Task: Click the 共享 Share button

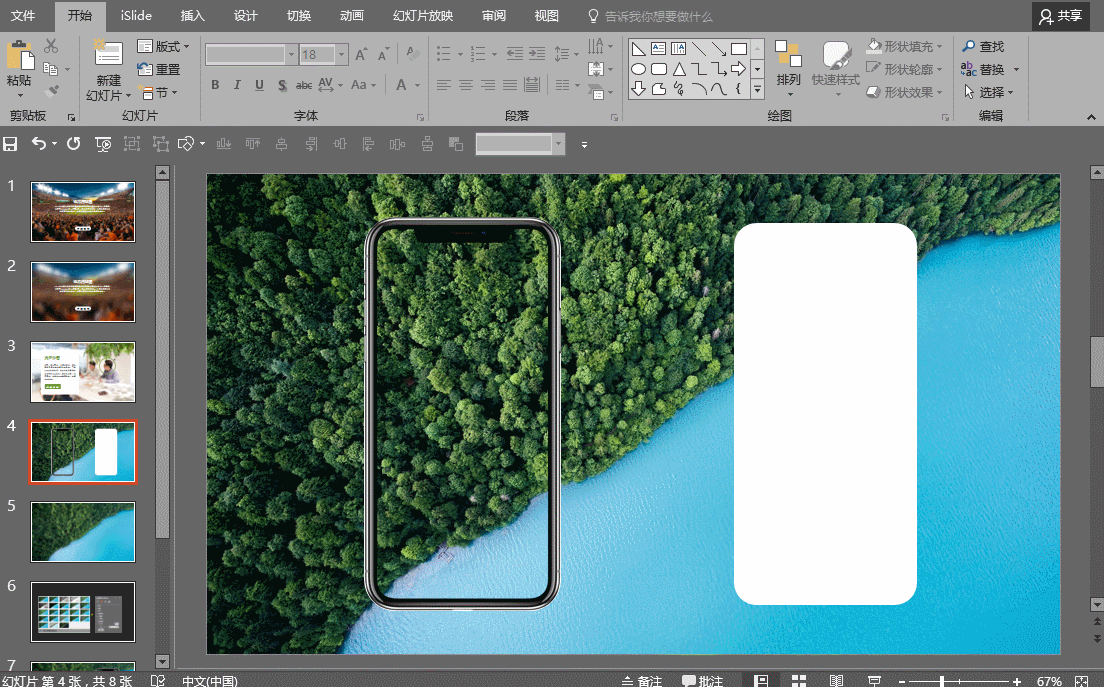Action: pos(1060,16)
